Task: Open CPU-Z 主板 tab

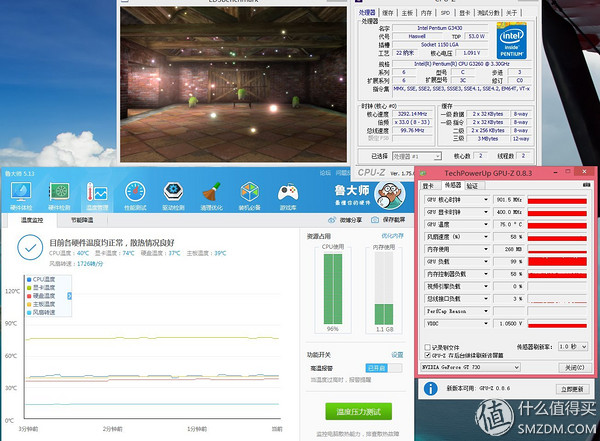Action: point(407,13)
